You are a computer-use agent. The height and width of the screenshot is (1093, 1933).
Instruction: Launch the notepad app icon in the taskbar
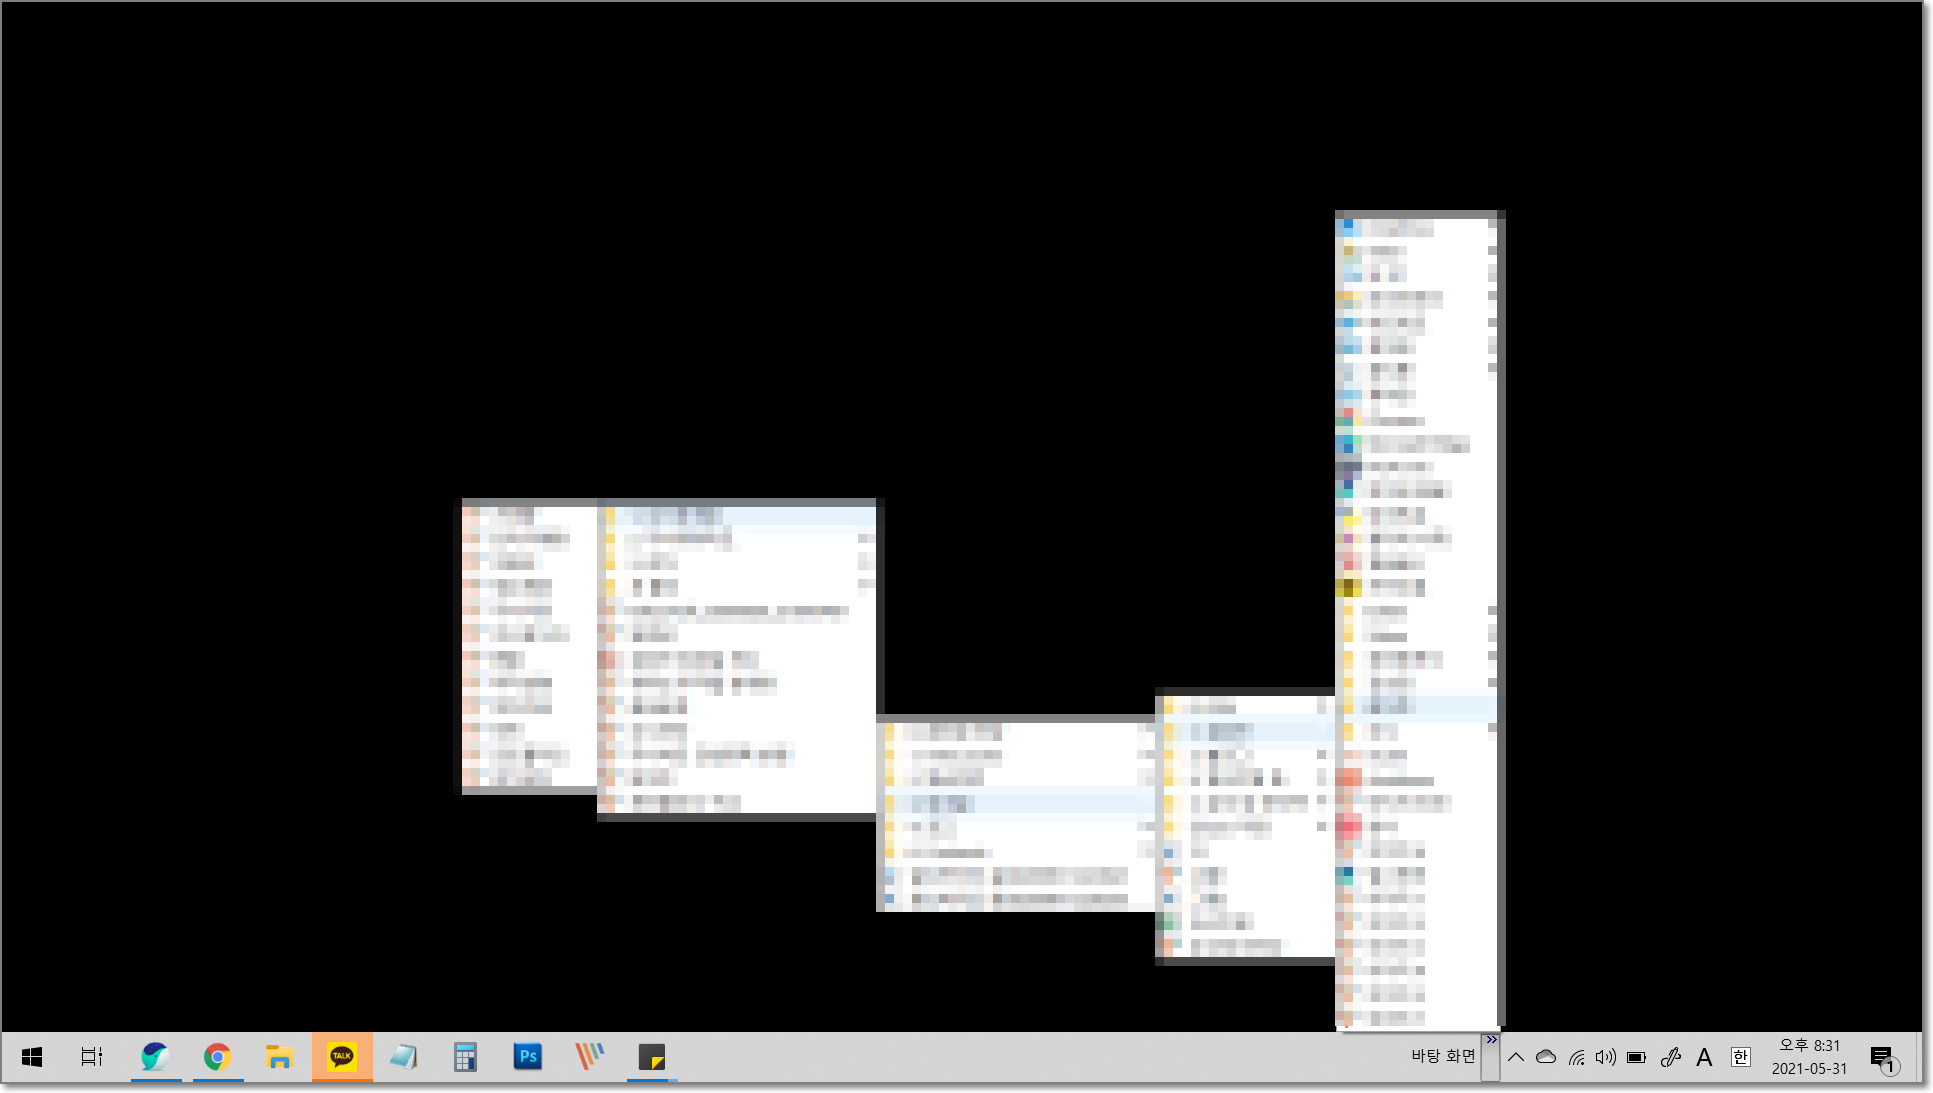tap(403, 1057)
